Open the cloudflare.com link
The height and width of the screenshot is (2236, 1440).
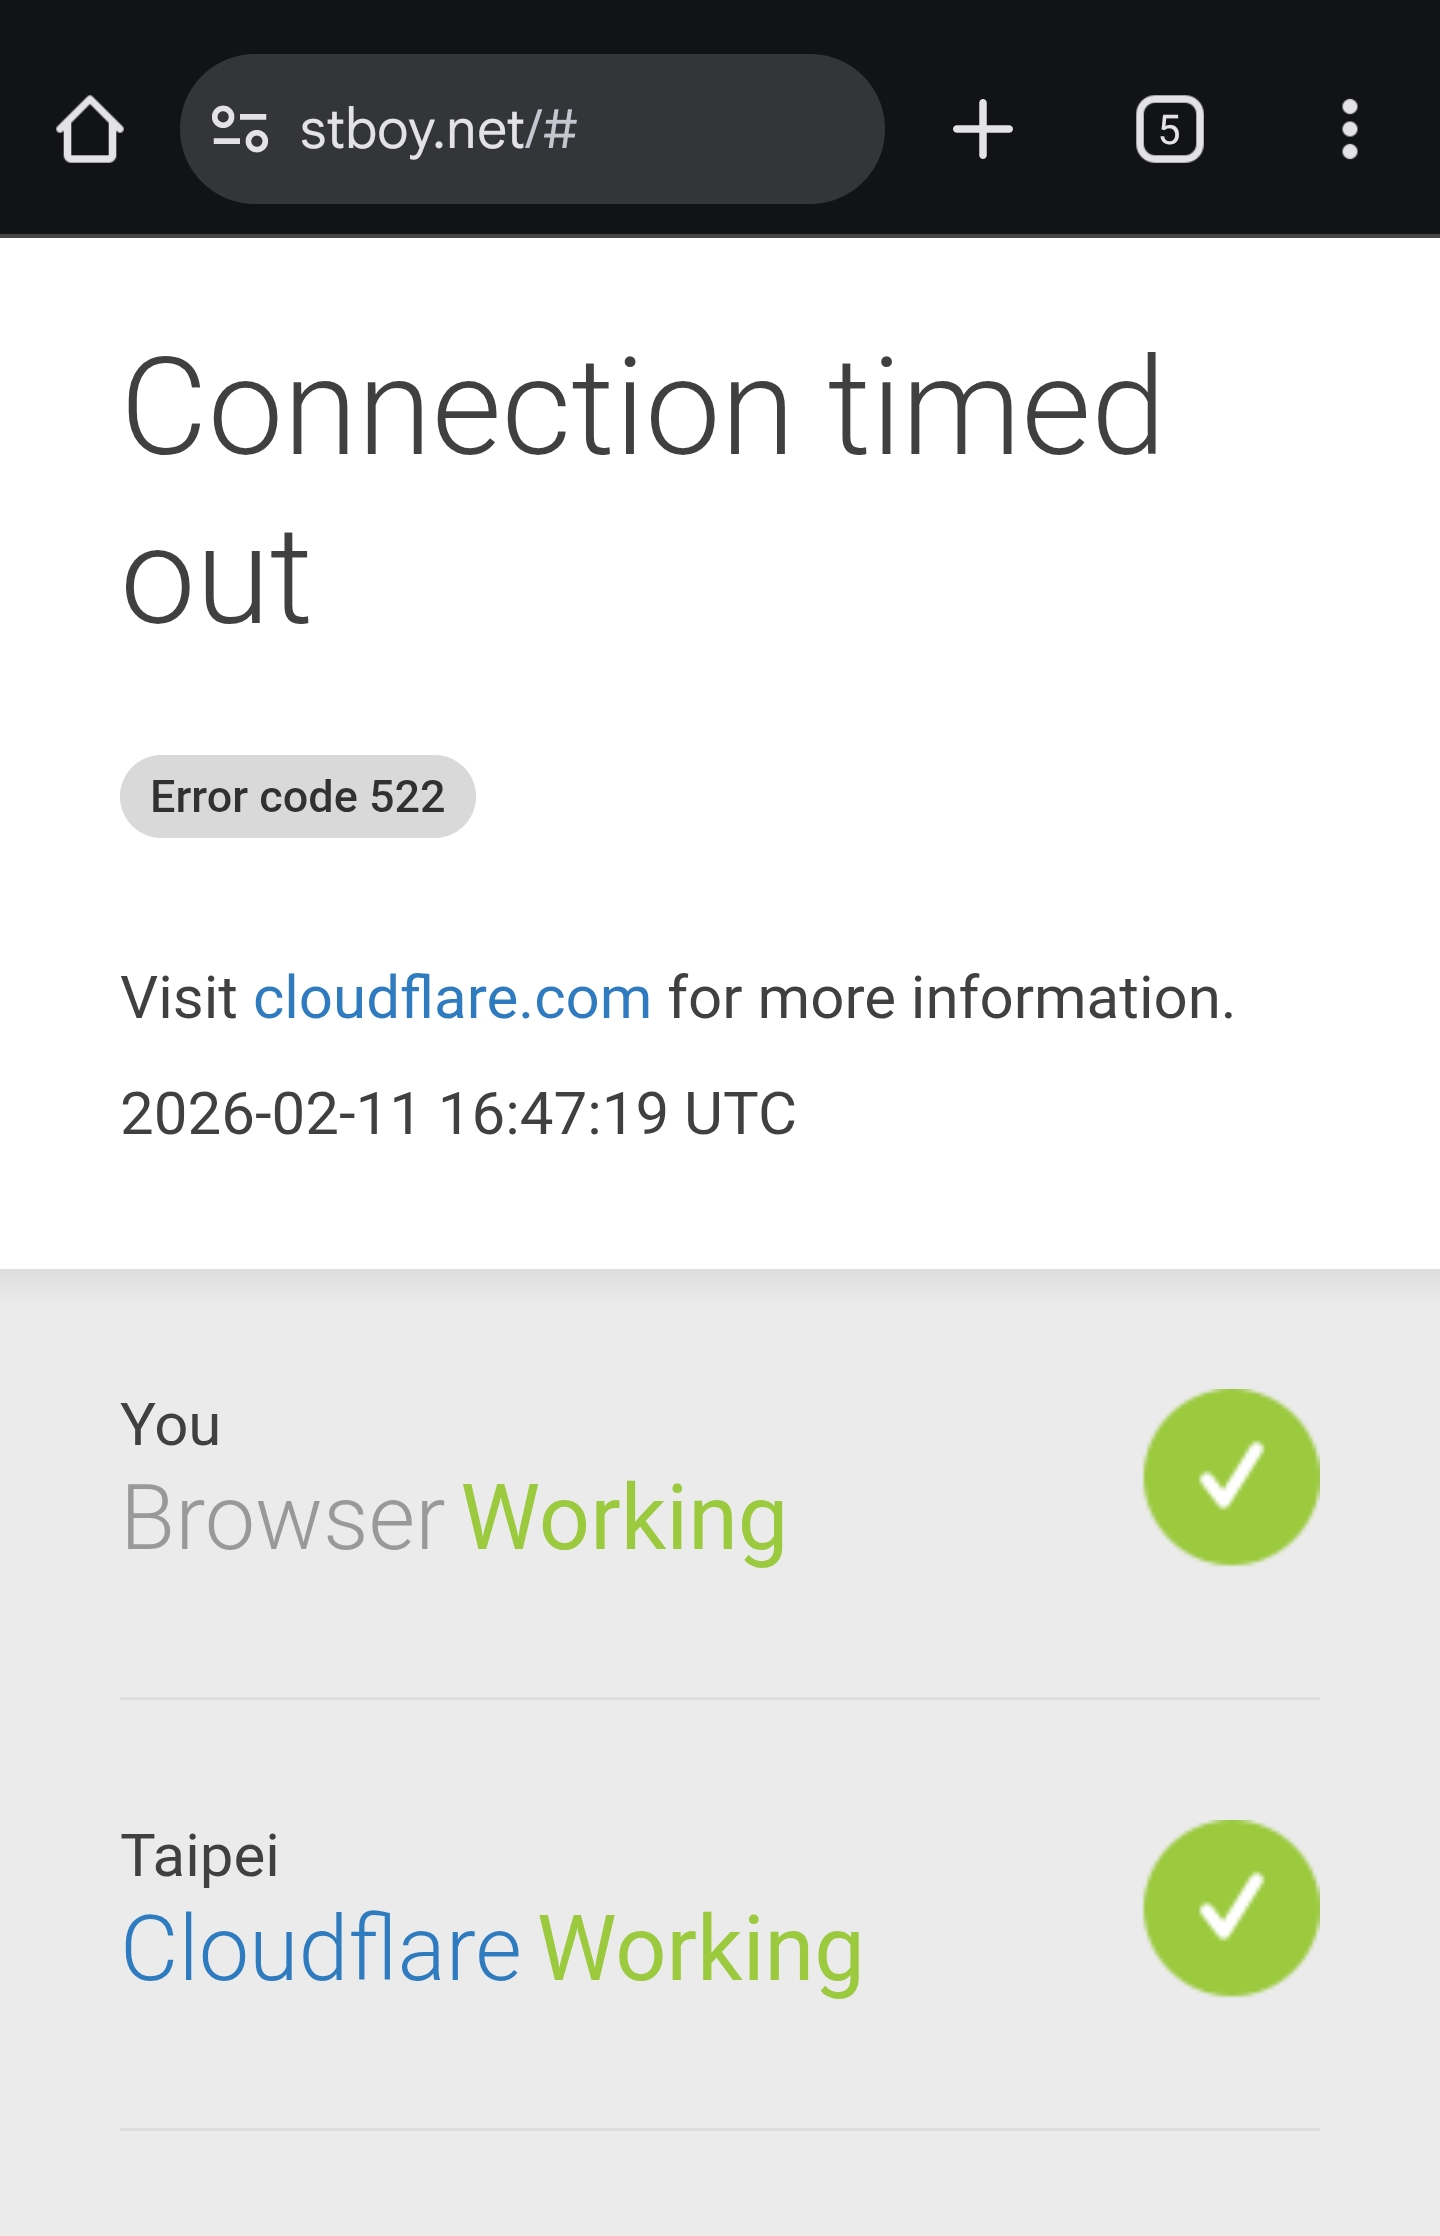[452, 998]
